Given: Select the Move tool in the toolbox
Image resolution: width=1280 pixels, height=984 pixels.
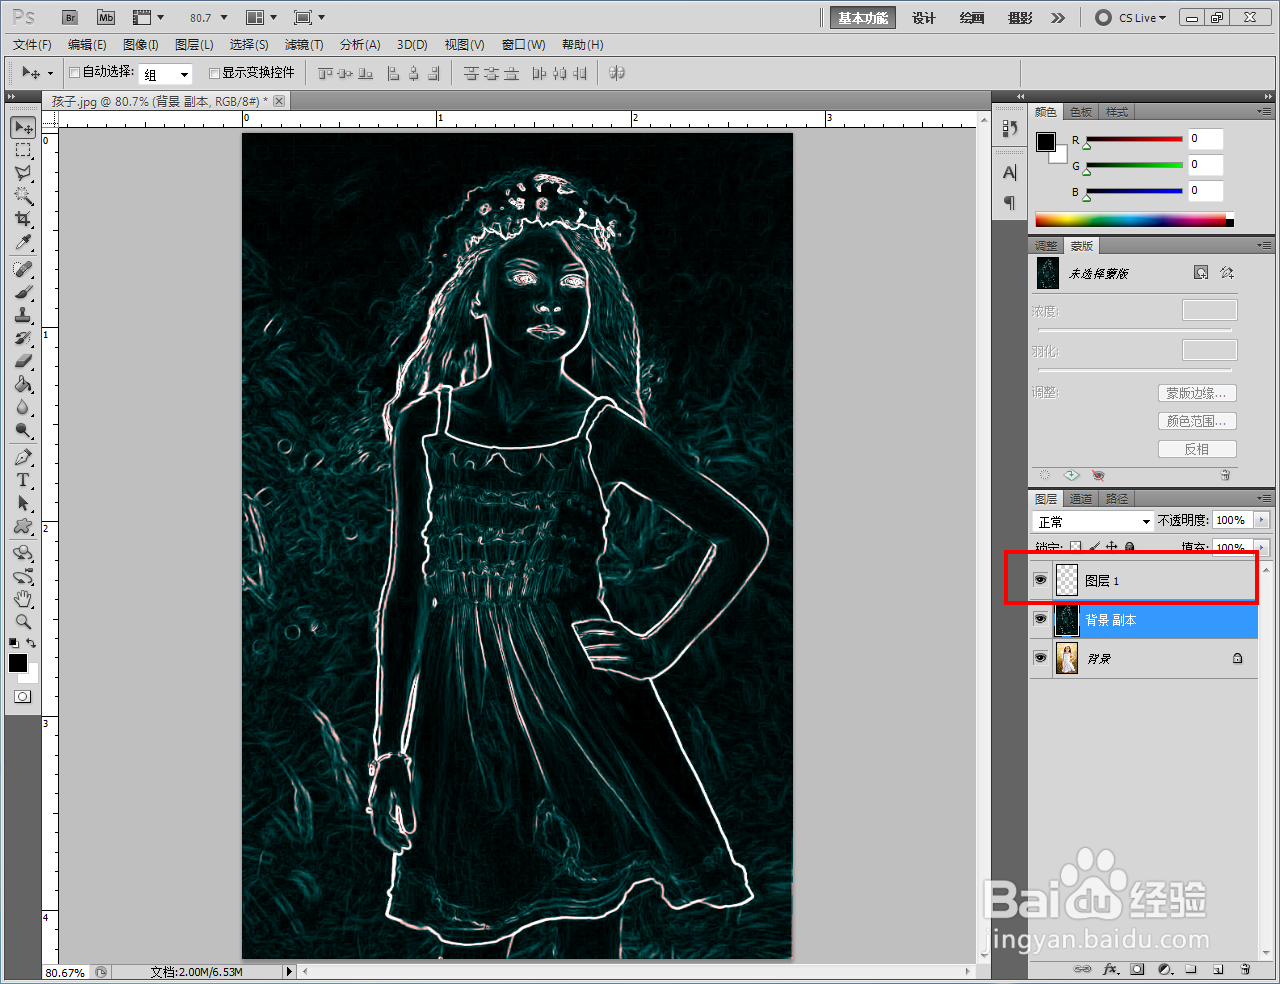Looking at the screenshot, I should [x=23, y=127].
